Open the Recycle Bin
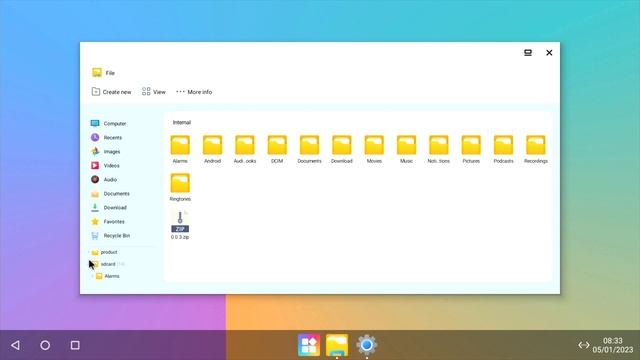This screenshot has height=360, width=640. (x=111, y=236)
